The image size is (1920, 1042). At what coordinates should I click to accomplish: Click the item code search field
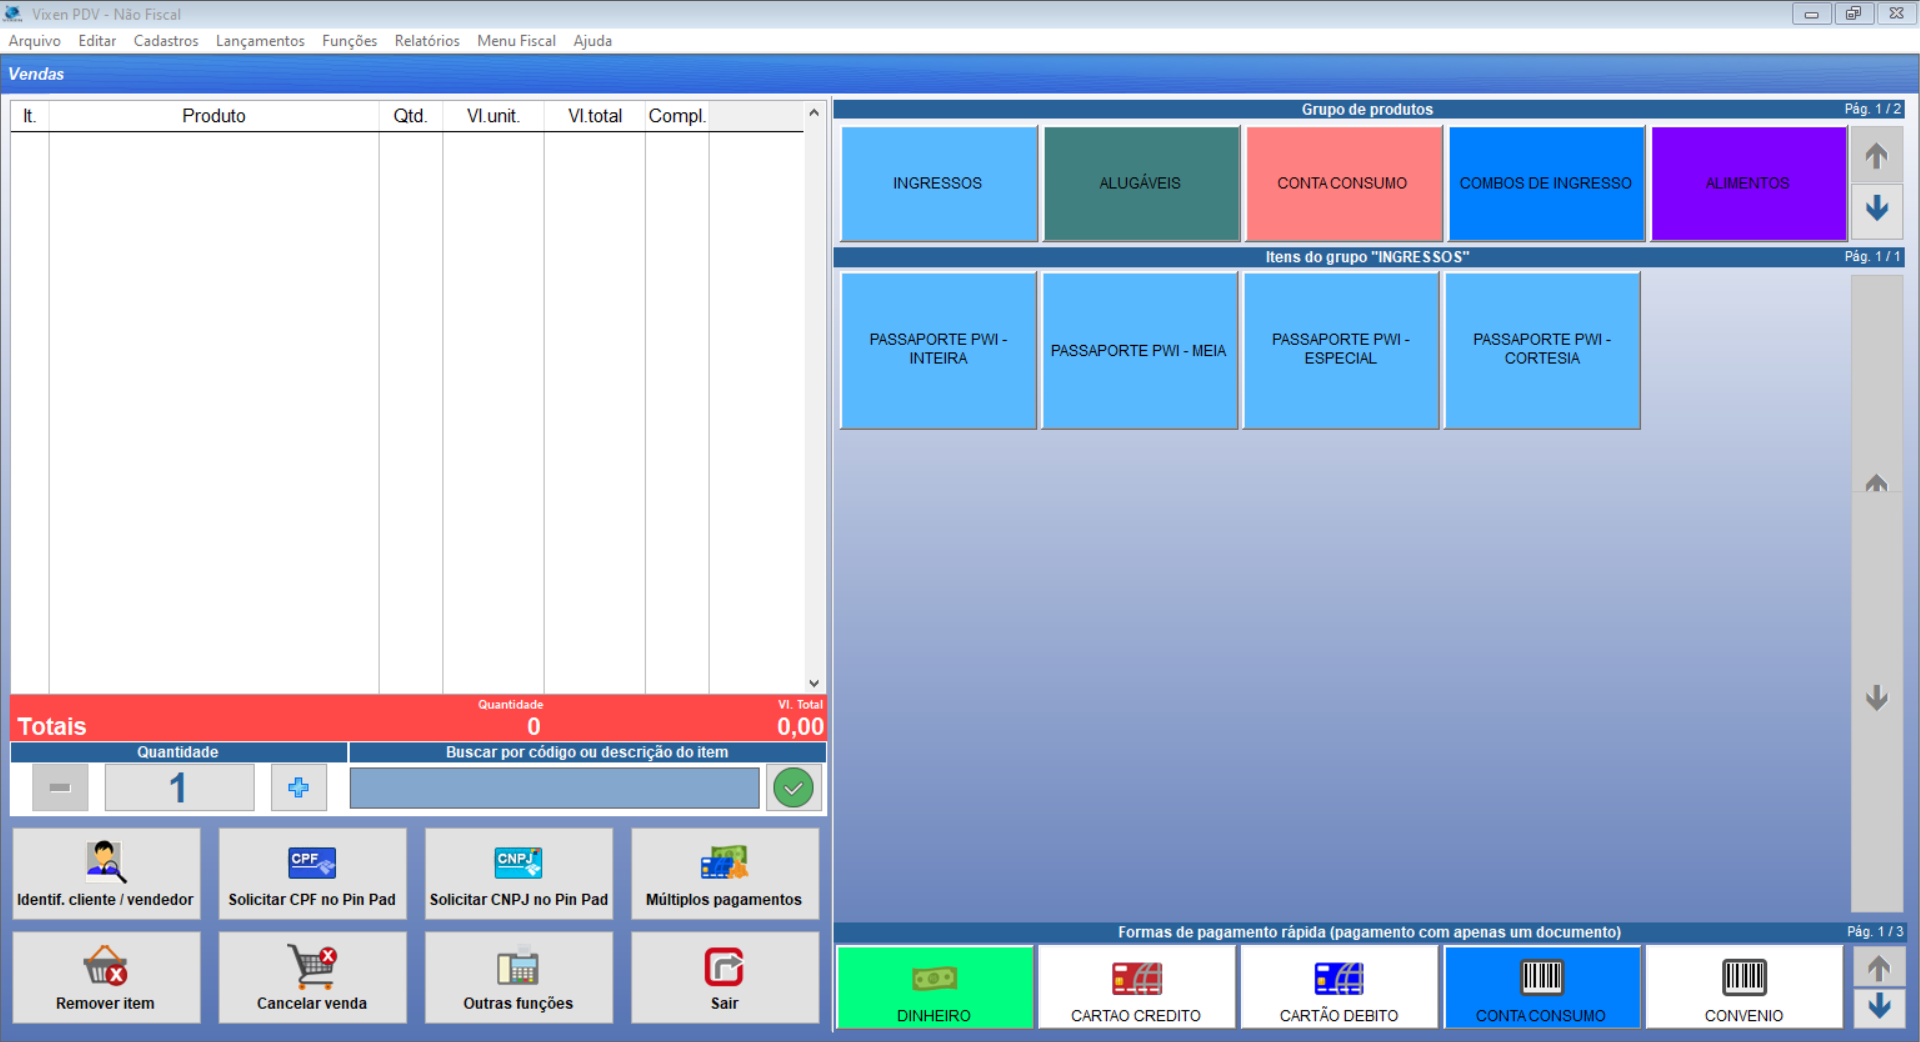554,788
